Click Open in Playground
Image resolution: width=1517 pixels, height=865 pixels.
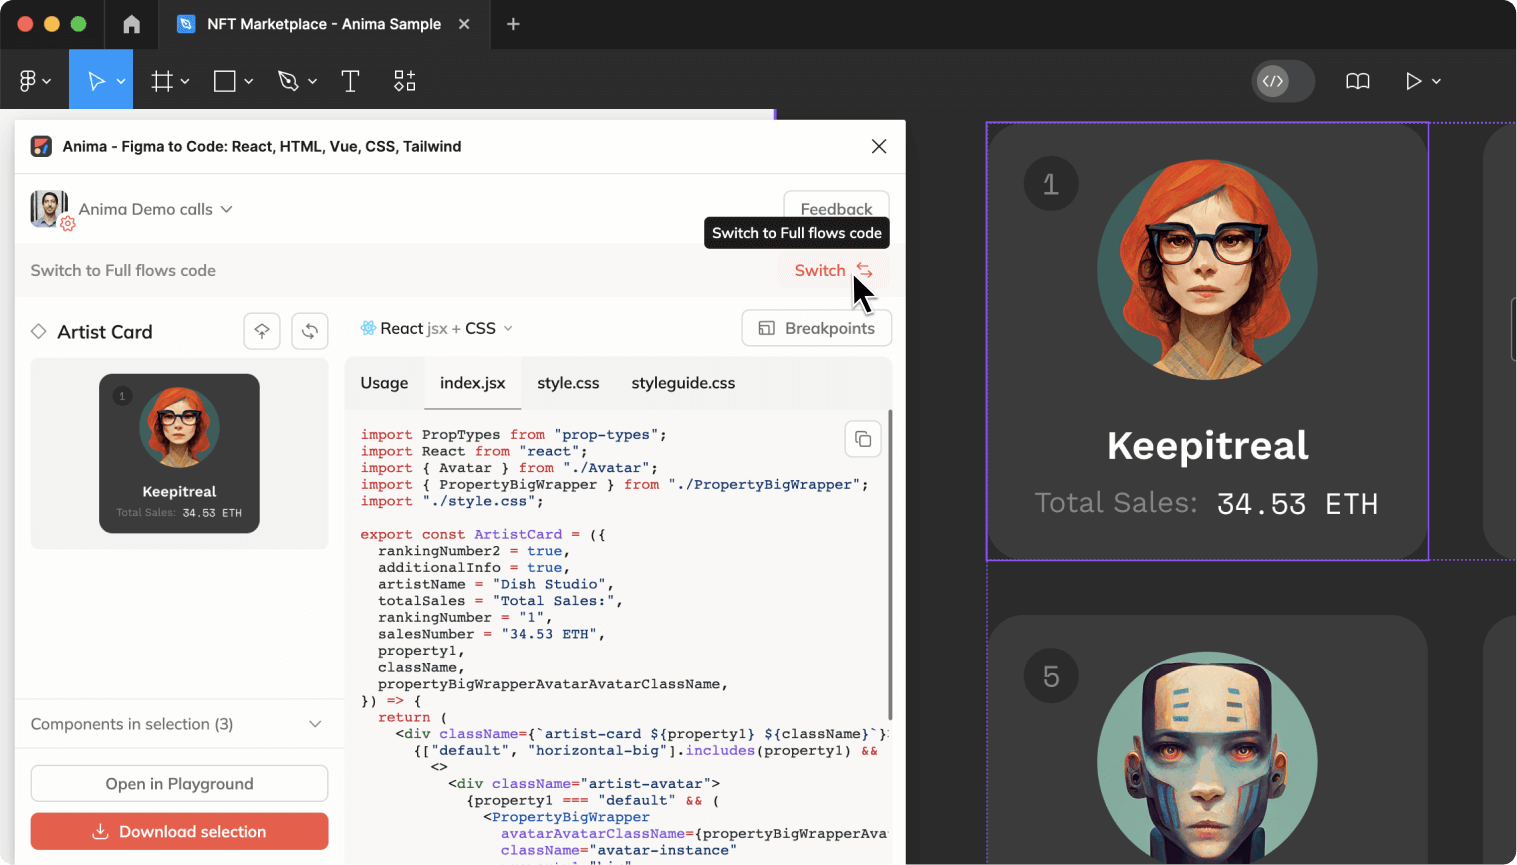point(179,784)
